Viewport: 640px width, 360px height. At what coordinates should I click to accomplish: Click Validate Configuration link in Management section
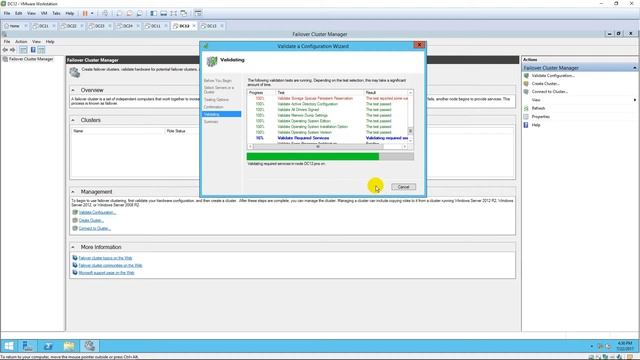(x=97, y=213)
